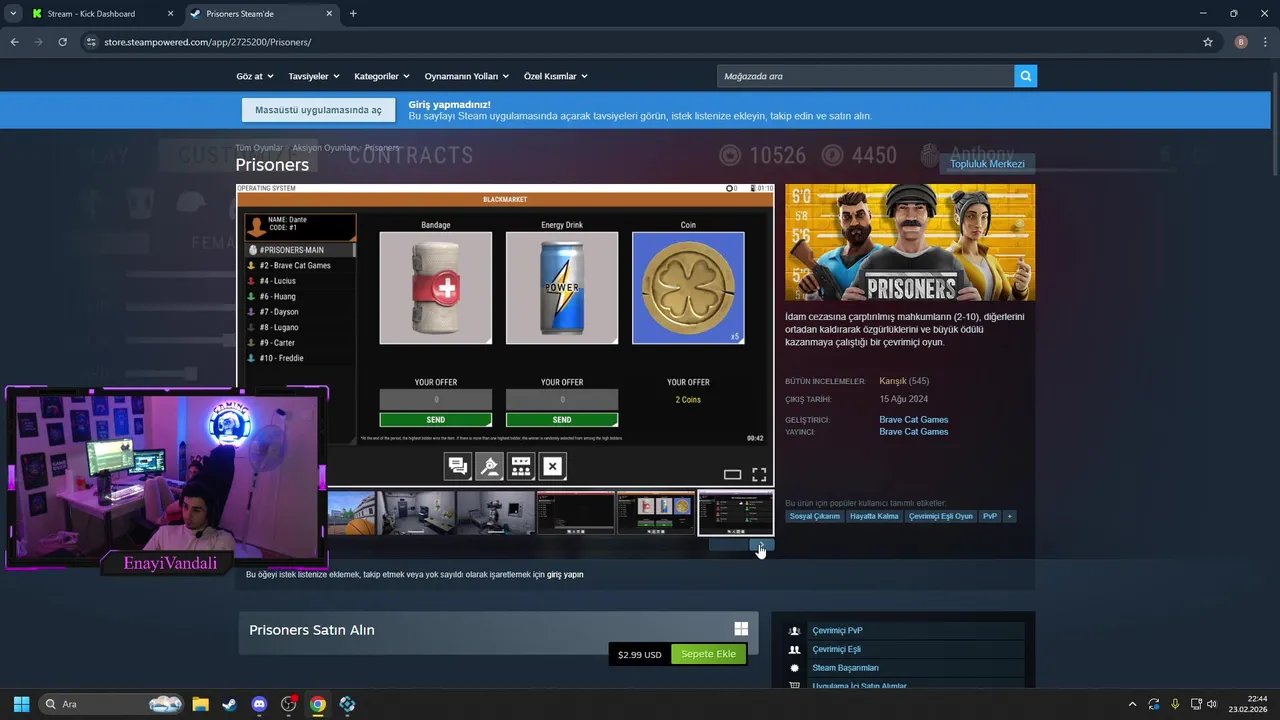Select the Hayatta Kalma tag
This screenshot has width=1280, height=720.
[x=874, y=516]
